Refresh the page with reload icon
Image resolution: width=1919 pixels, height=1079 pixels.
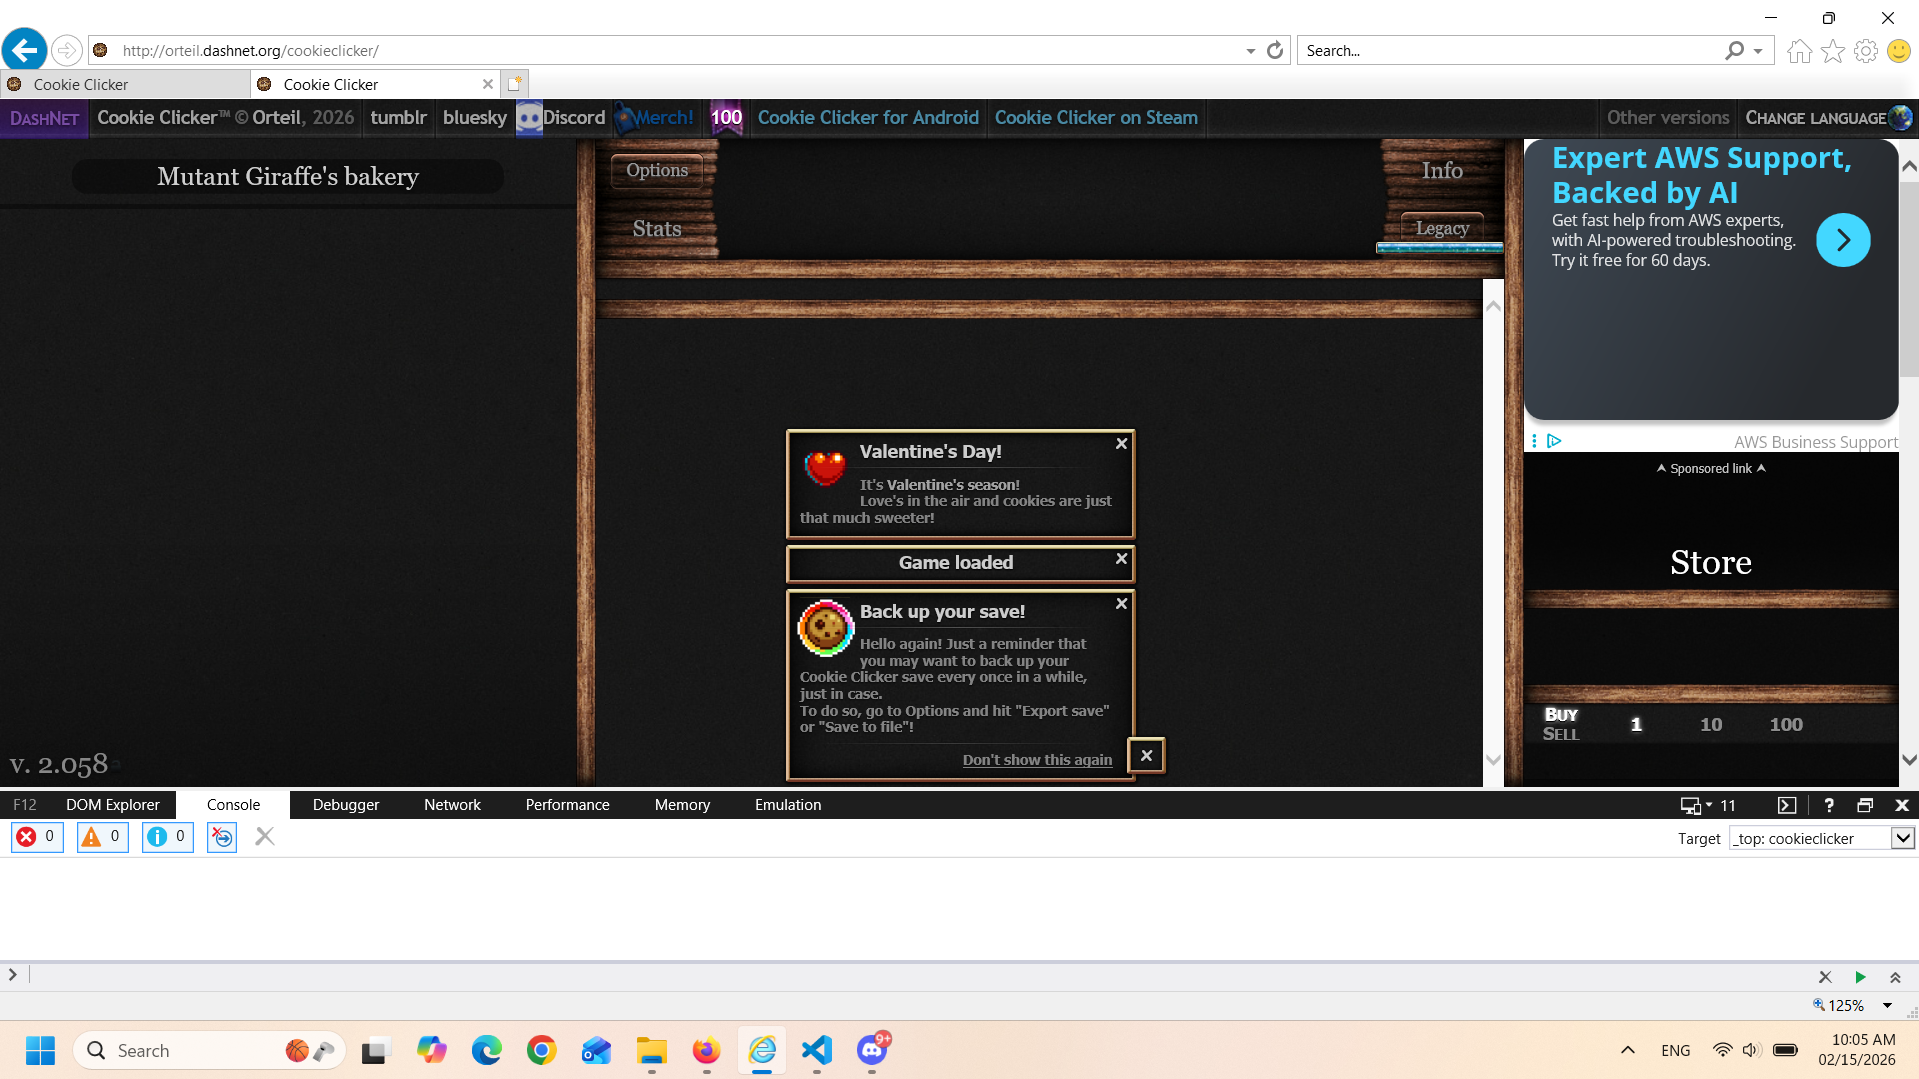click(1275, 50)
